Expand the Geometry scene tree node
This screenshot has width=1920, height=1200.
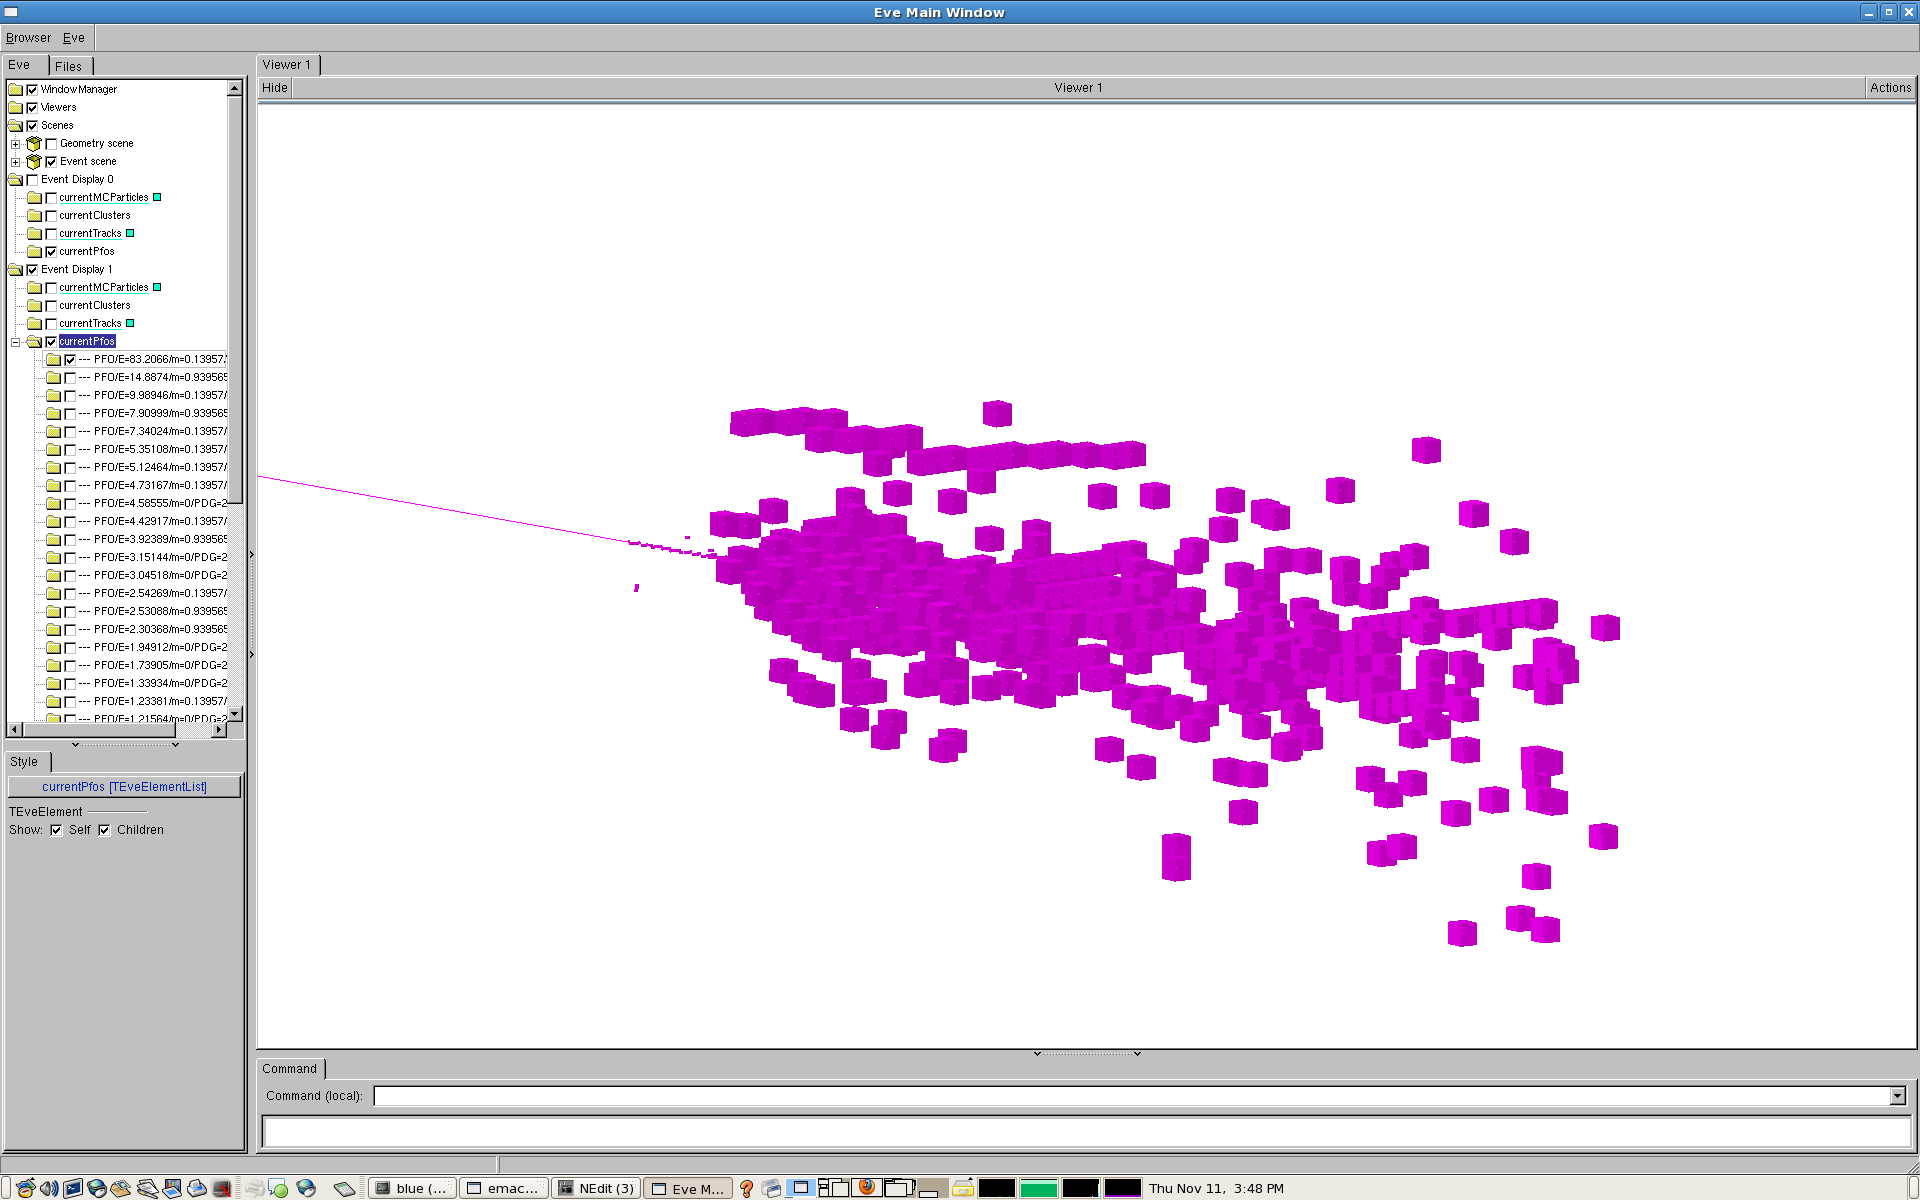(x=16, y=144)
